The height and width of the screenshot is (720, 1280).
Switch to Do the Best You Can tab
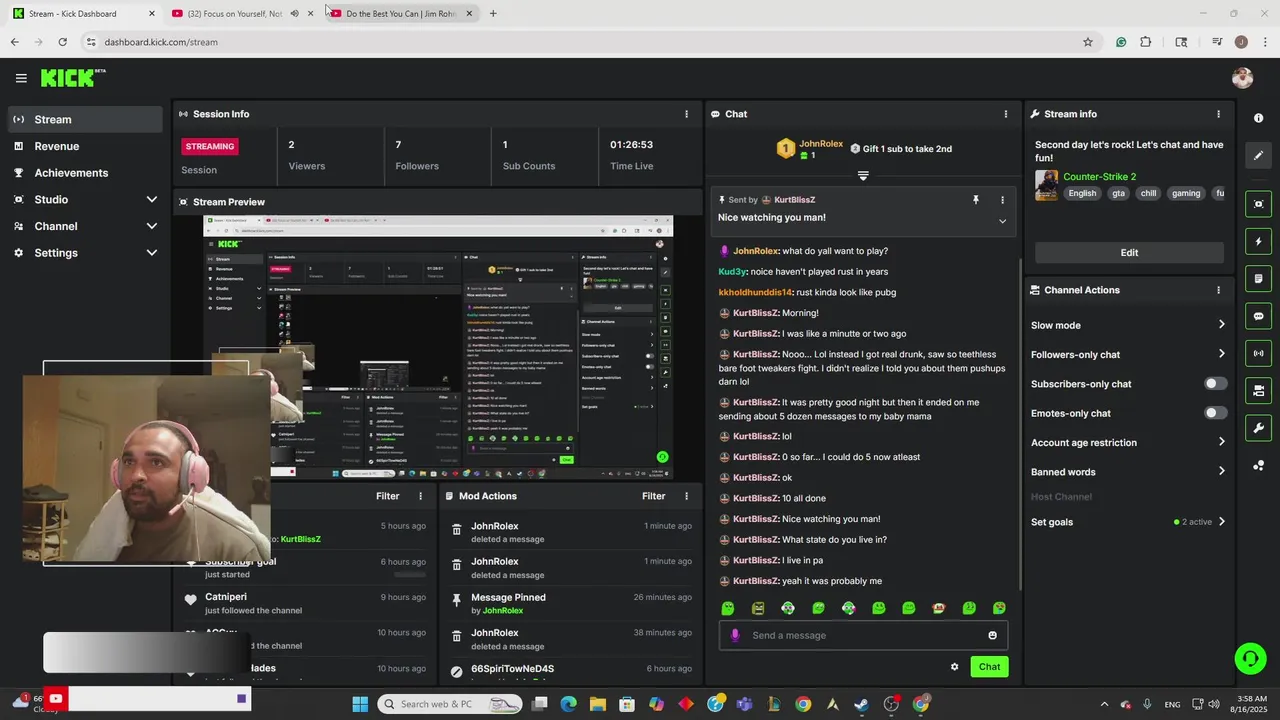tap(400, 13)
